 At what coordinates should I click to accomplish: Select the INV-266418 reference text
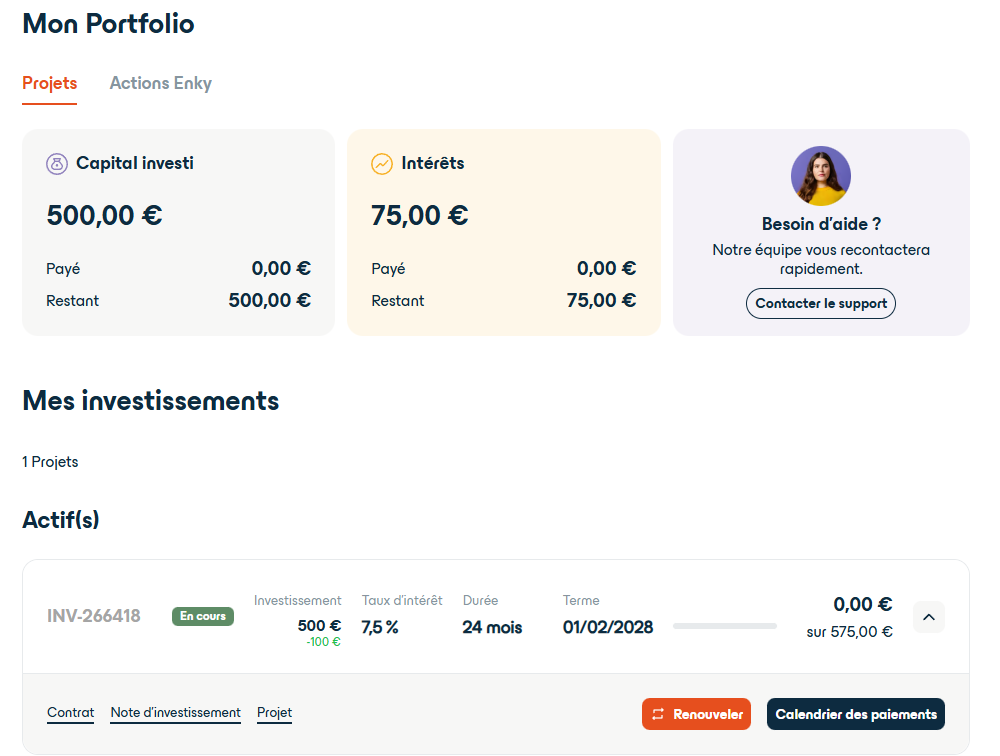pyautogui.click(x=94, y=616)
